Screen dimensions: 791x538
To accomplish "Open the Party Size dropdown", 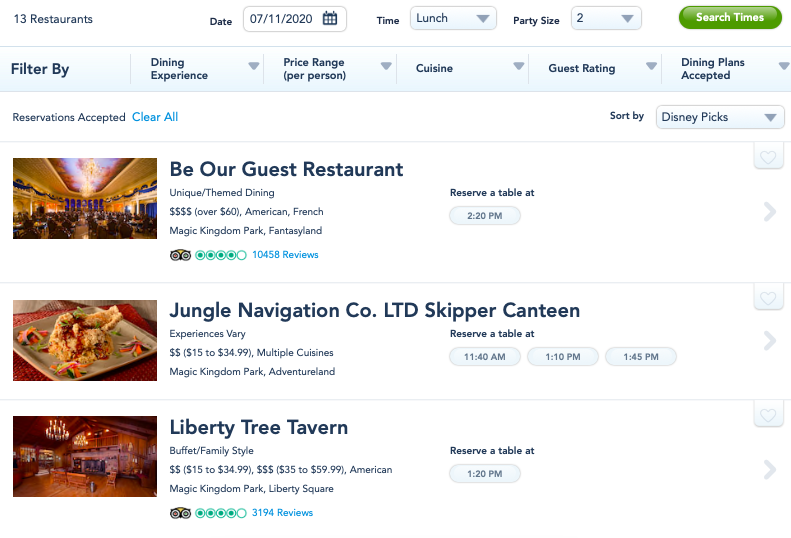I will tap(605, 18).
